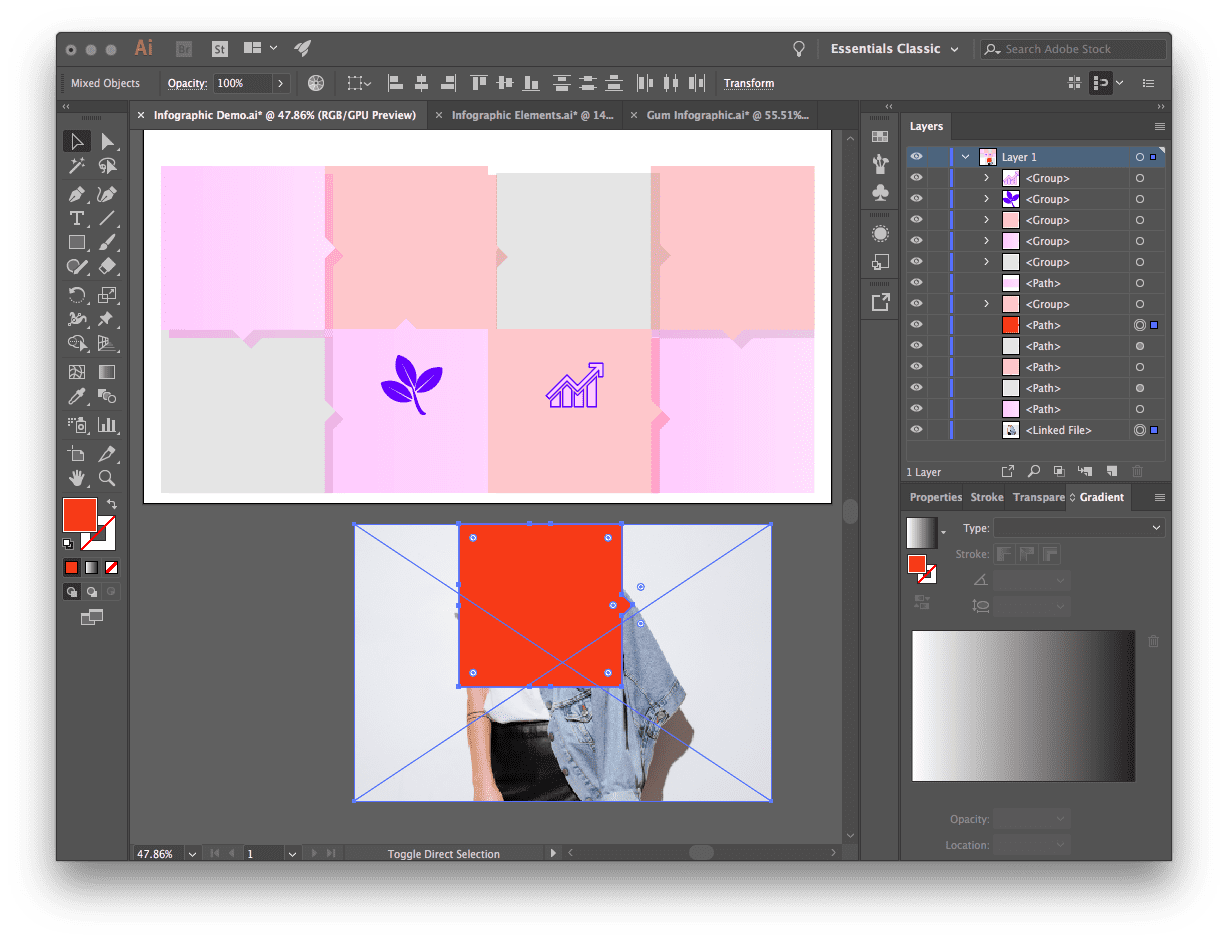Click the Recolor Artwork color wheel icon
The height and width of the screenshot is (941, 1228).
tap(316, 83)
